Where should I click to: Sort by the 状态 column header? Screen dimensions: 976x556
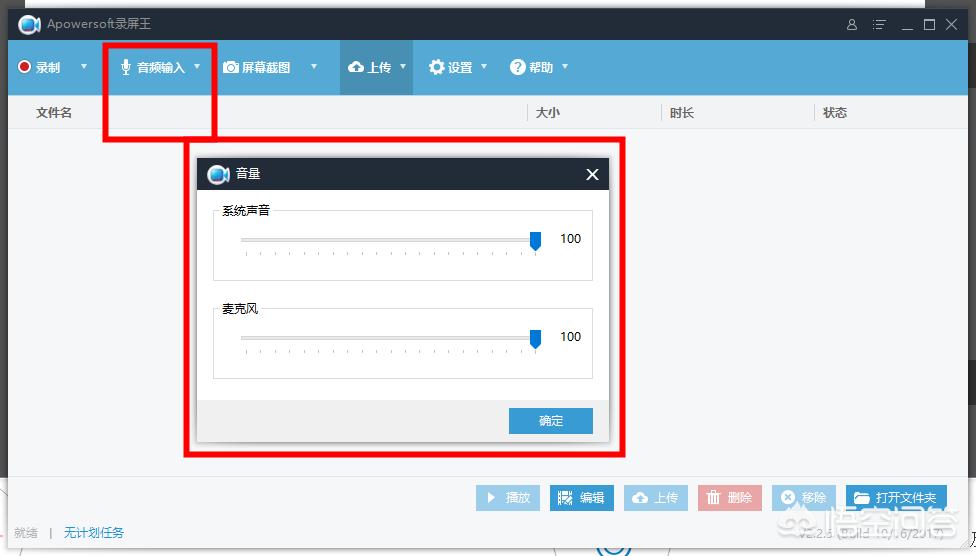[x=835, y=113]
